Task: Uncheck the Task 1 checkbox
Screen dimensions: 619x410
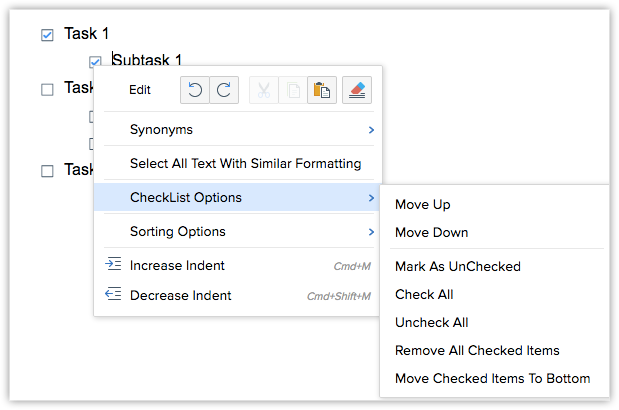Action: coord(47,35)
